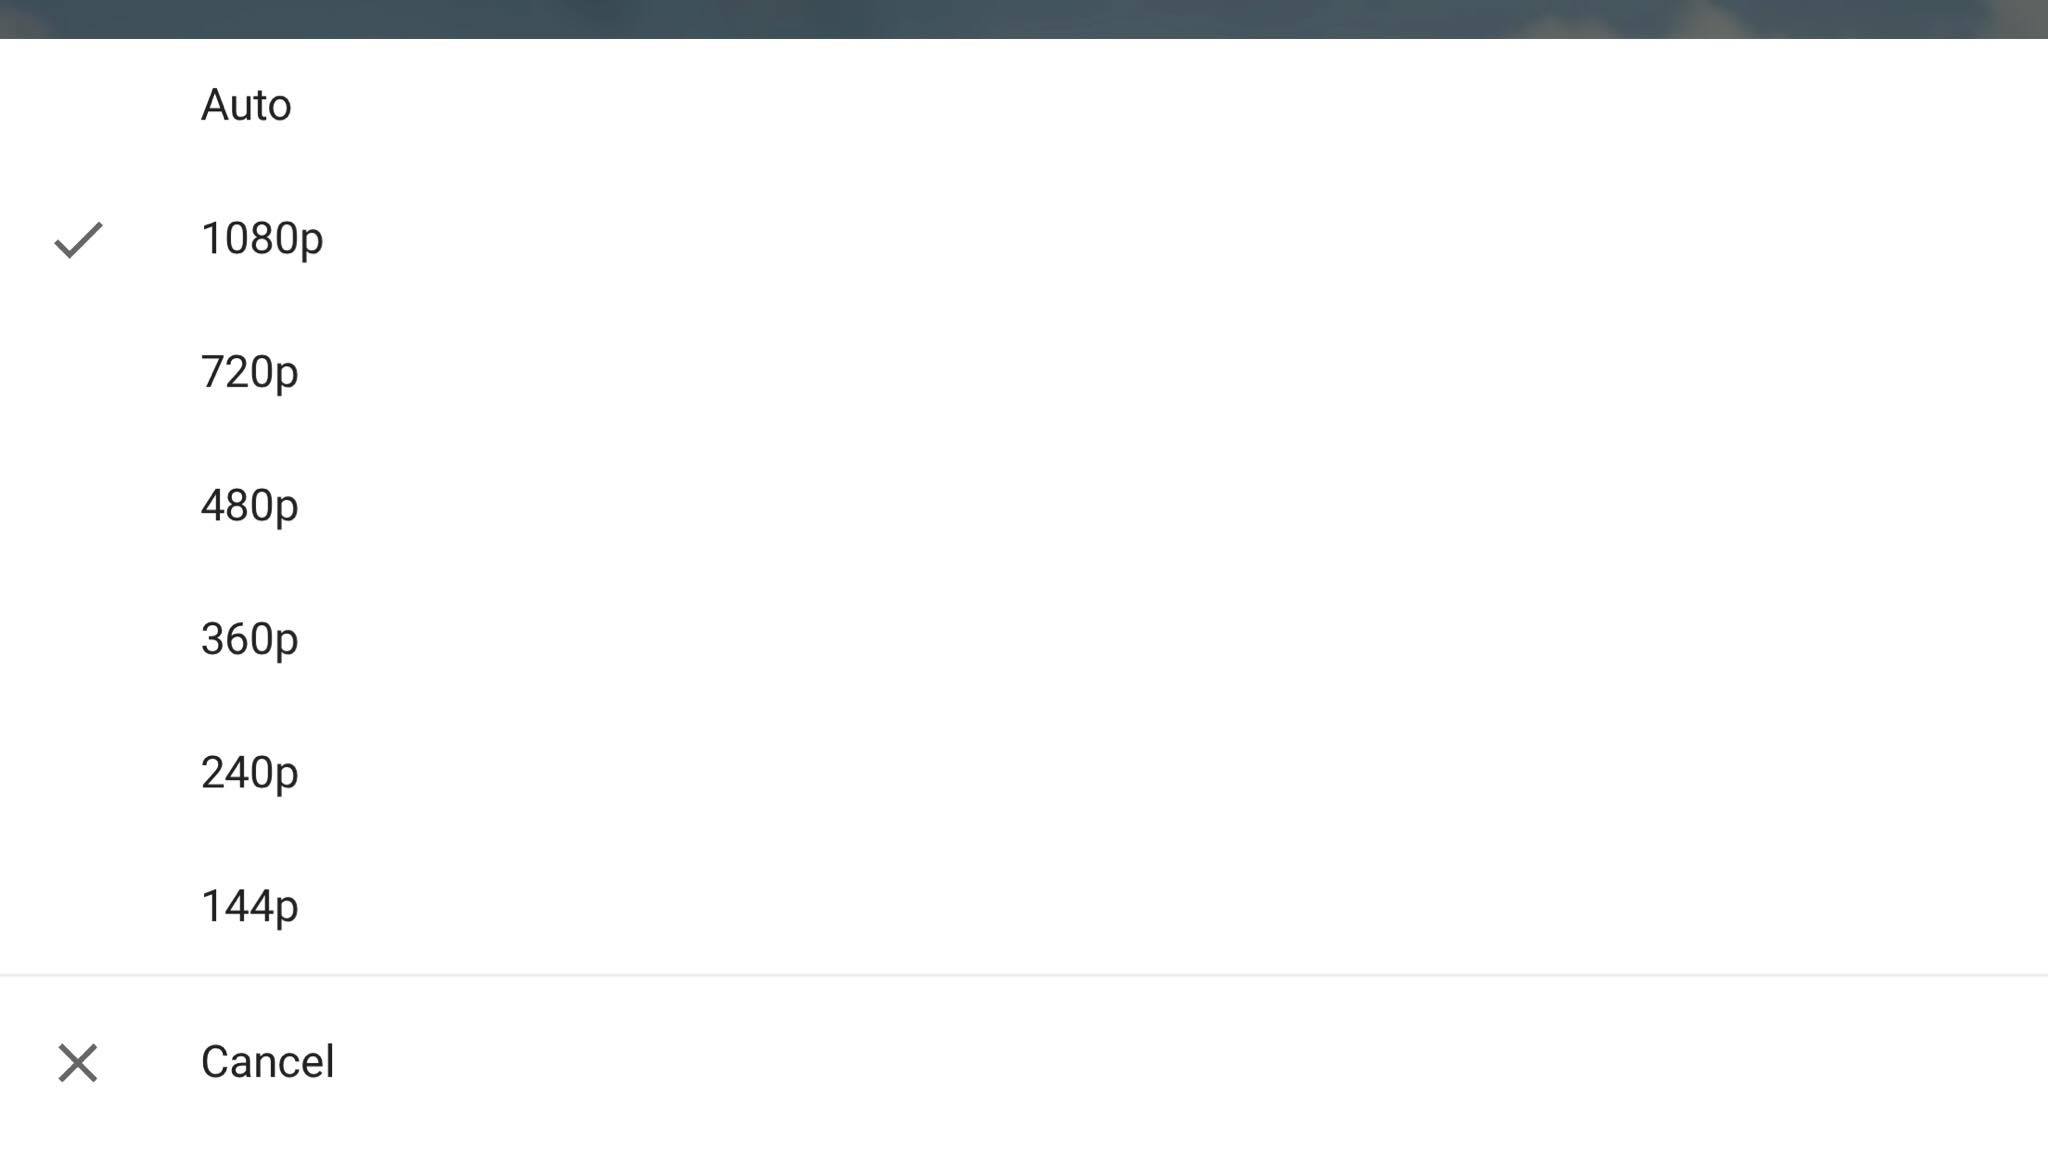The image size is (2048, 1152).
Task: Click the currently checked 1080p option
Action: click(x=1024, y=239)
